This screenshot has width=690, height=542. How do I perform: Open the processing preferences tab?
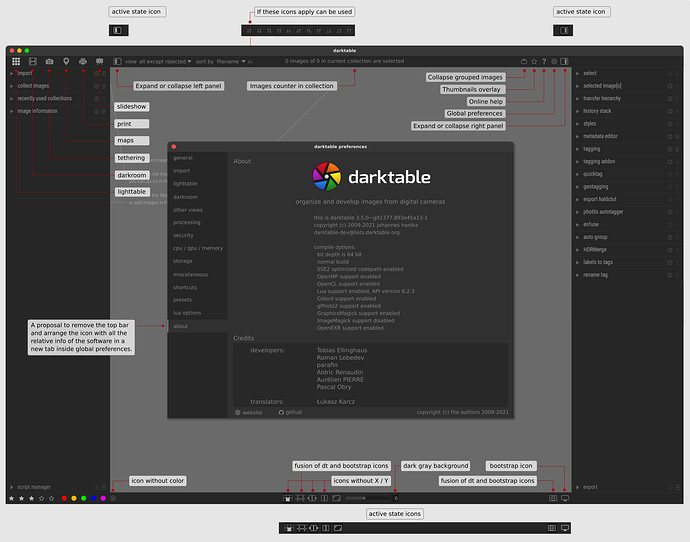[x=198, y=223]
